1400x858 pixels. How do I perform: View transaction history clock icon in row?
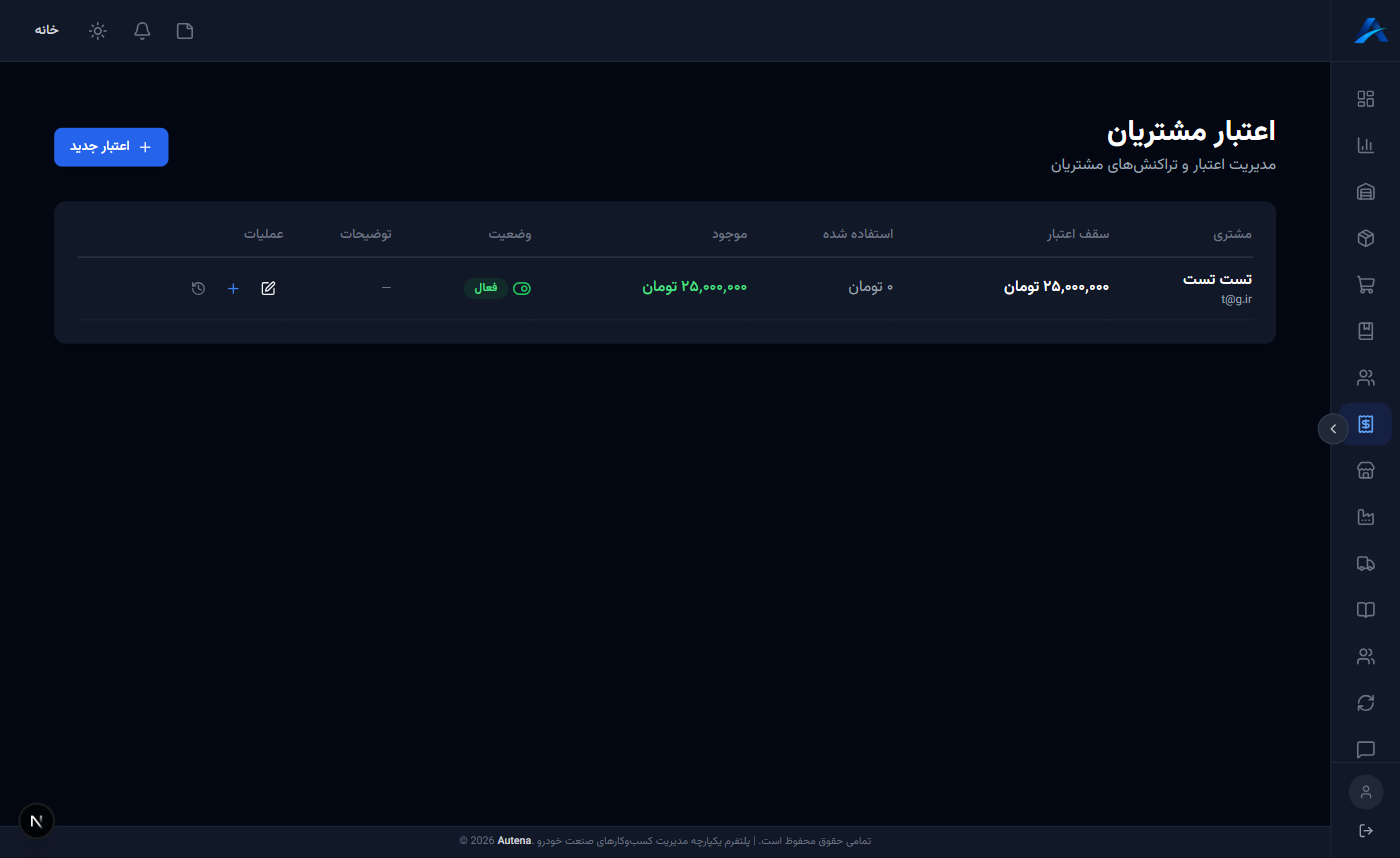(x=198, y=288)
